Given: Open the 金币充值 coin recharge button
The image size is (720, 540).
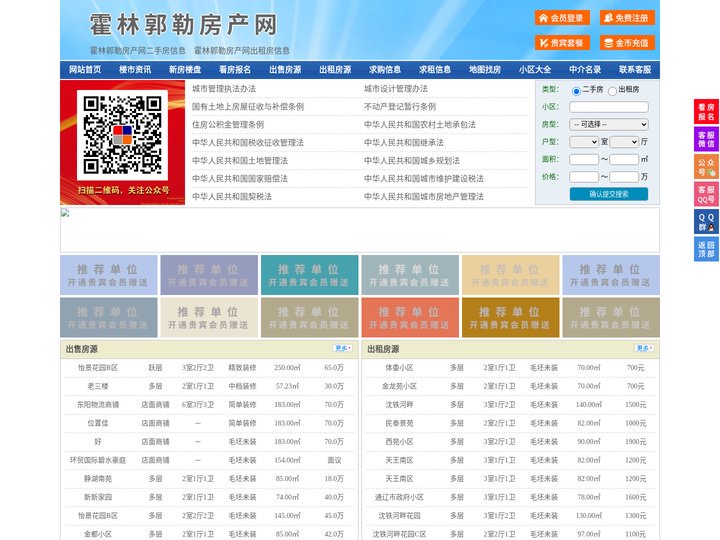Looking at the screenshot, I should [627, 43].
